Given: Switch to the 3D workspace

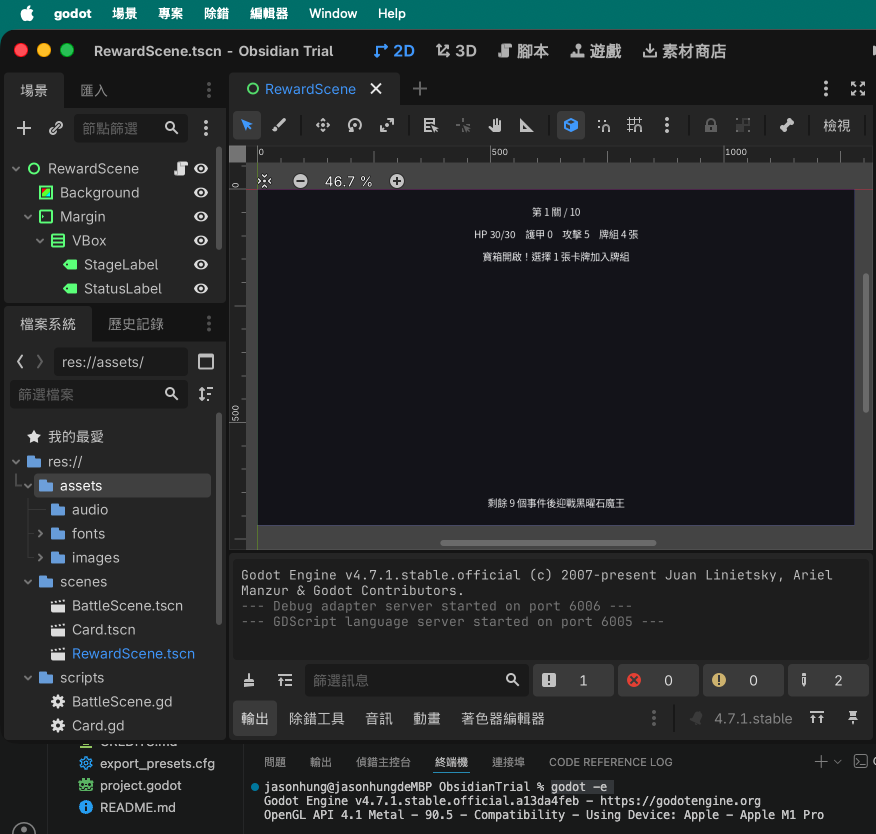Looking at the screenshot, I should click(x=456, y=51).
